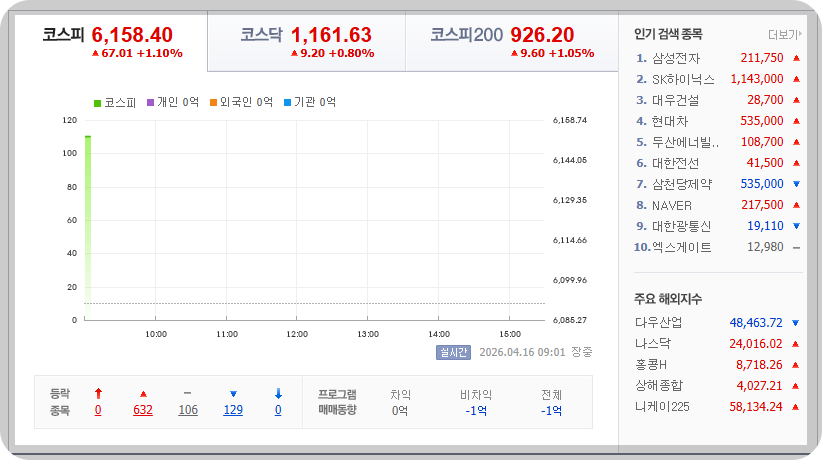Open 대우건설 stock in the popular list

pyautogui.click(x=675, y=100)
